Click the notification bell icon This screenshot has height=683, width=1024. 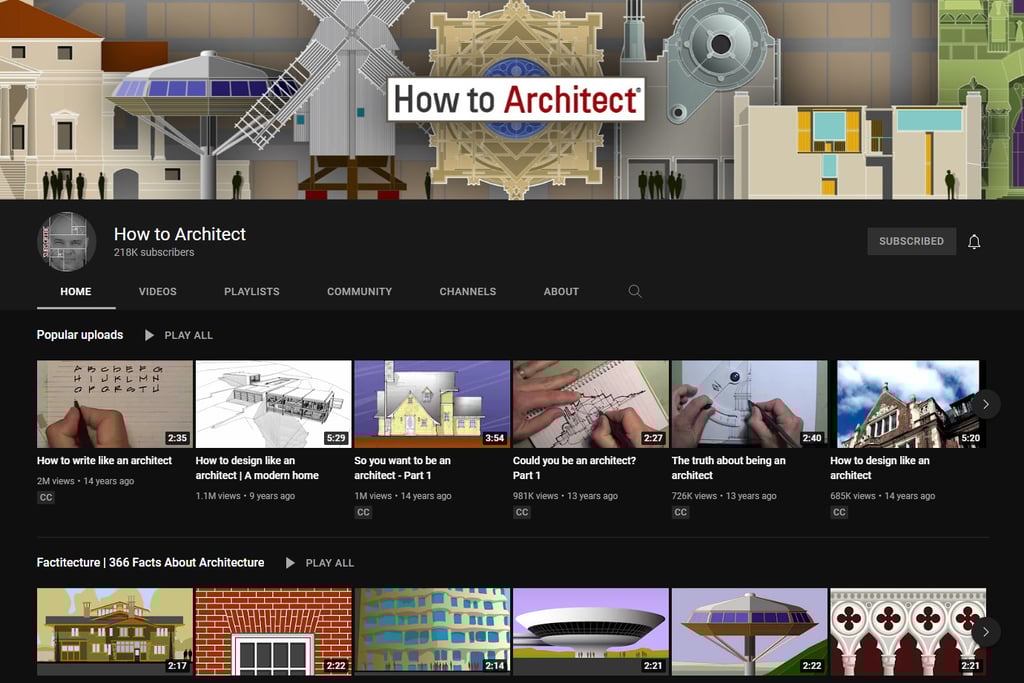(x=974, y=242)
